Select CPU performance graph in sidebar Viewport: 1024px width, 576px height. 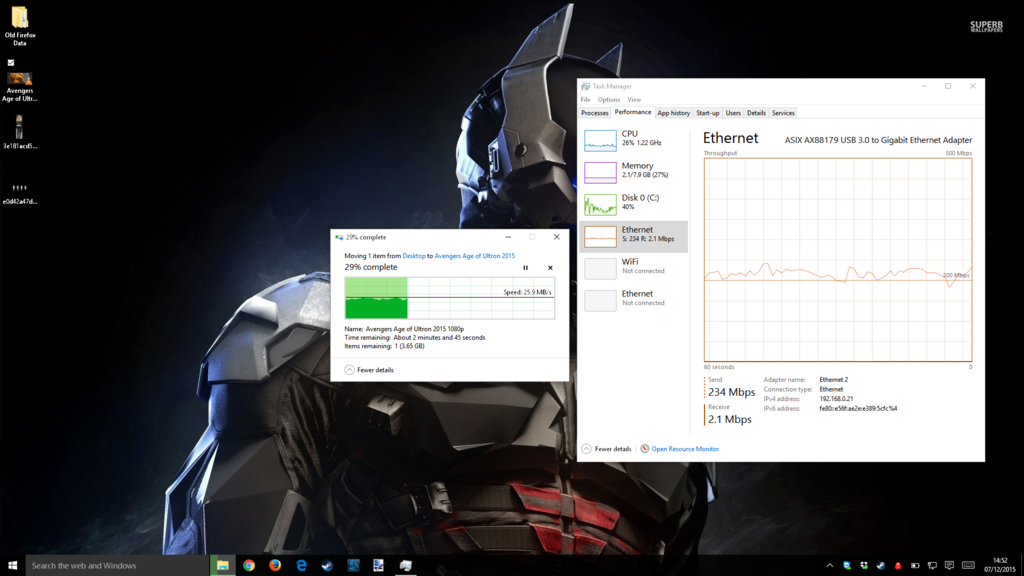tap(635, 139)
